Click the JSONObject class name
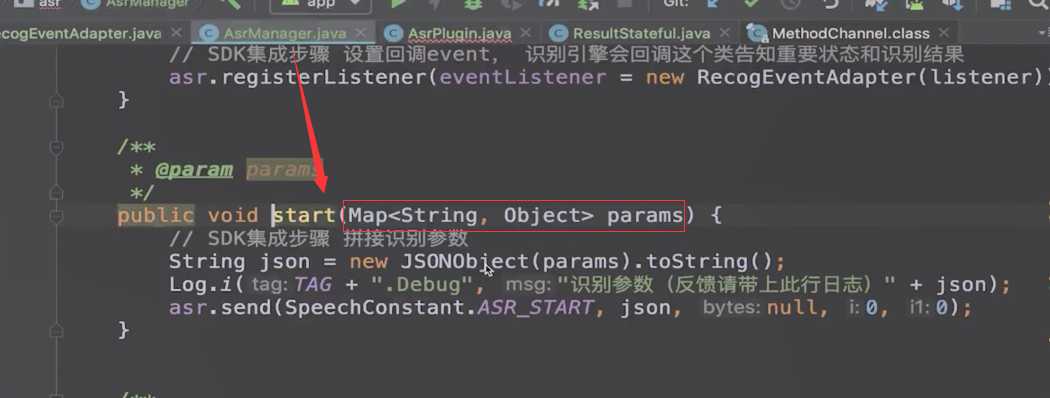 tap(465, 261)
